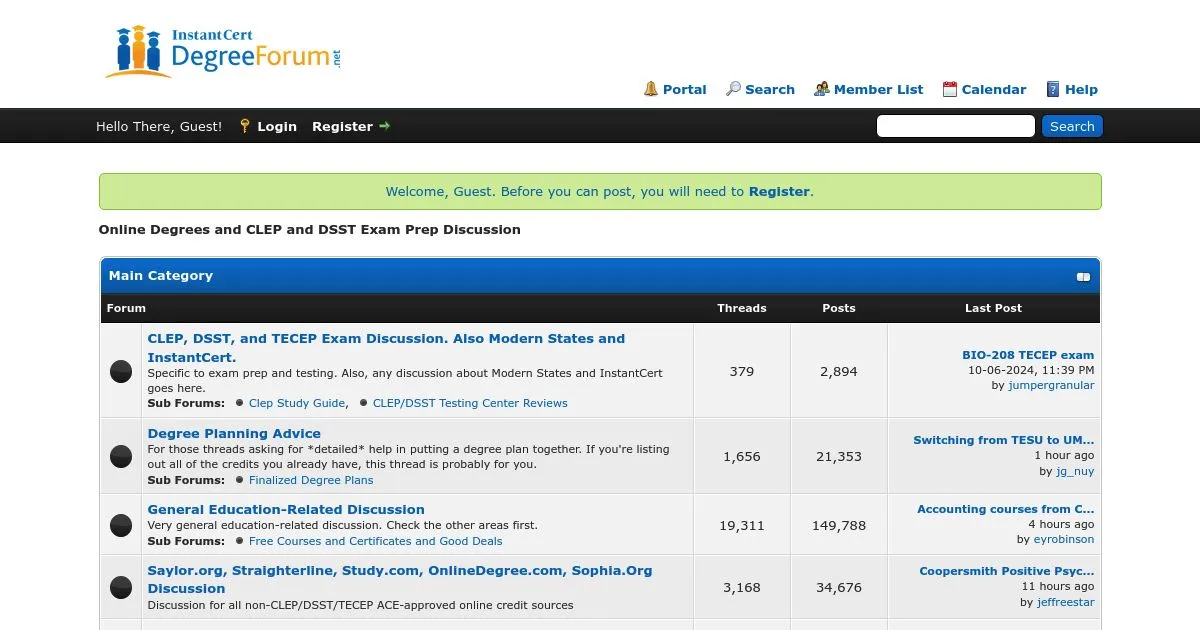This screenshot has height=630, width=1200.
Task: Click the green arrow beside Register
Action: pyautogui.click(x=385, y=126)
